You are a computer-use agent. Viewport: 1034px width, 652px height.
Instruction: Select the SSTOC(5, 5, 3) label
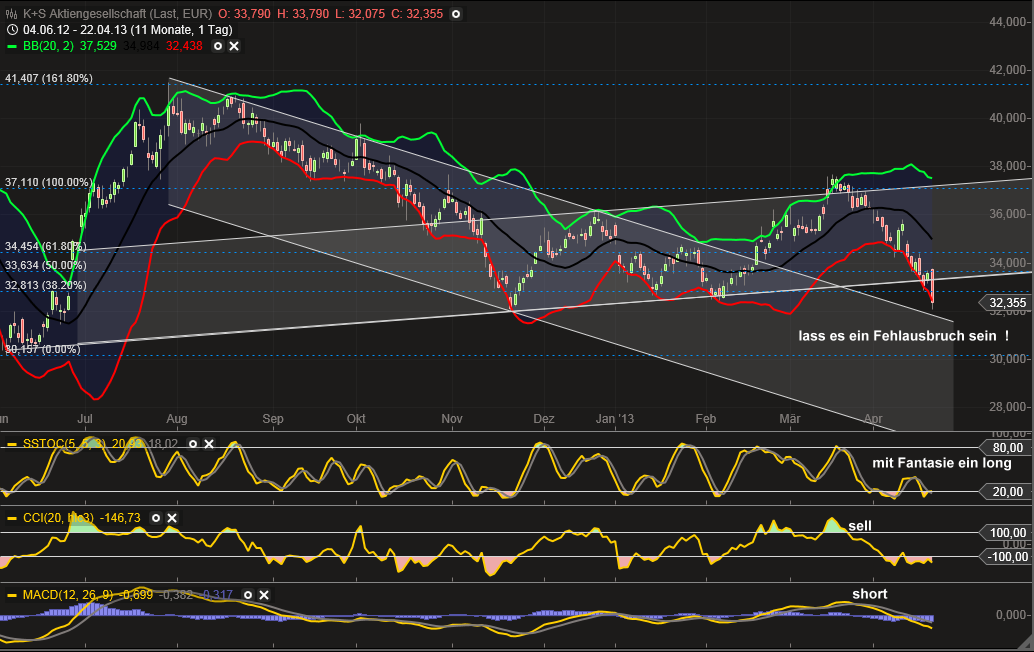(64, 444)
